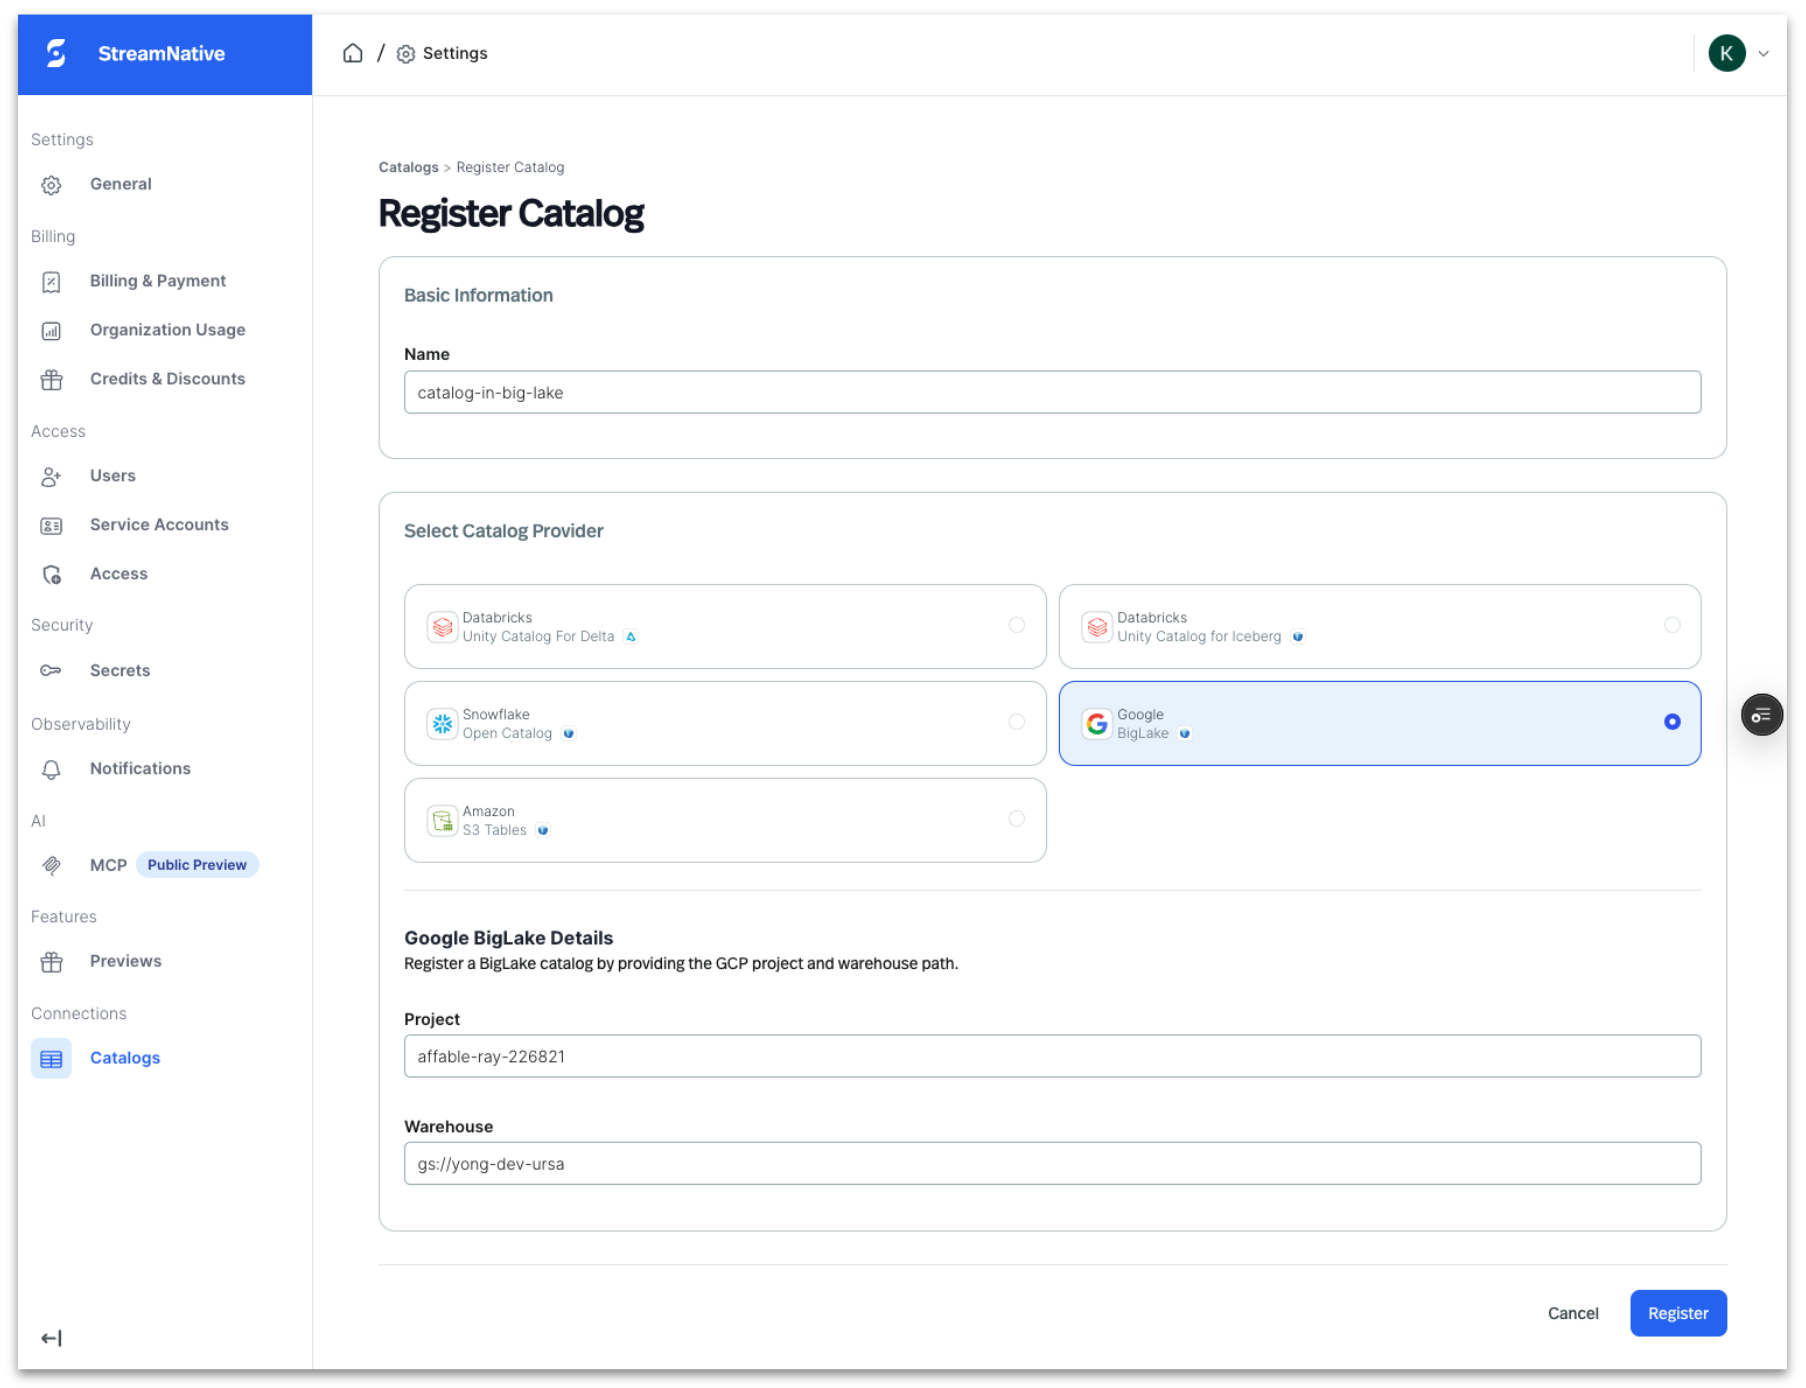Viewport: 1806px width, 1388px height.
Task: Select Snowflake Open Catalog radio button
Action: click(1016, 722)
